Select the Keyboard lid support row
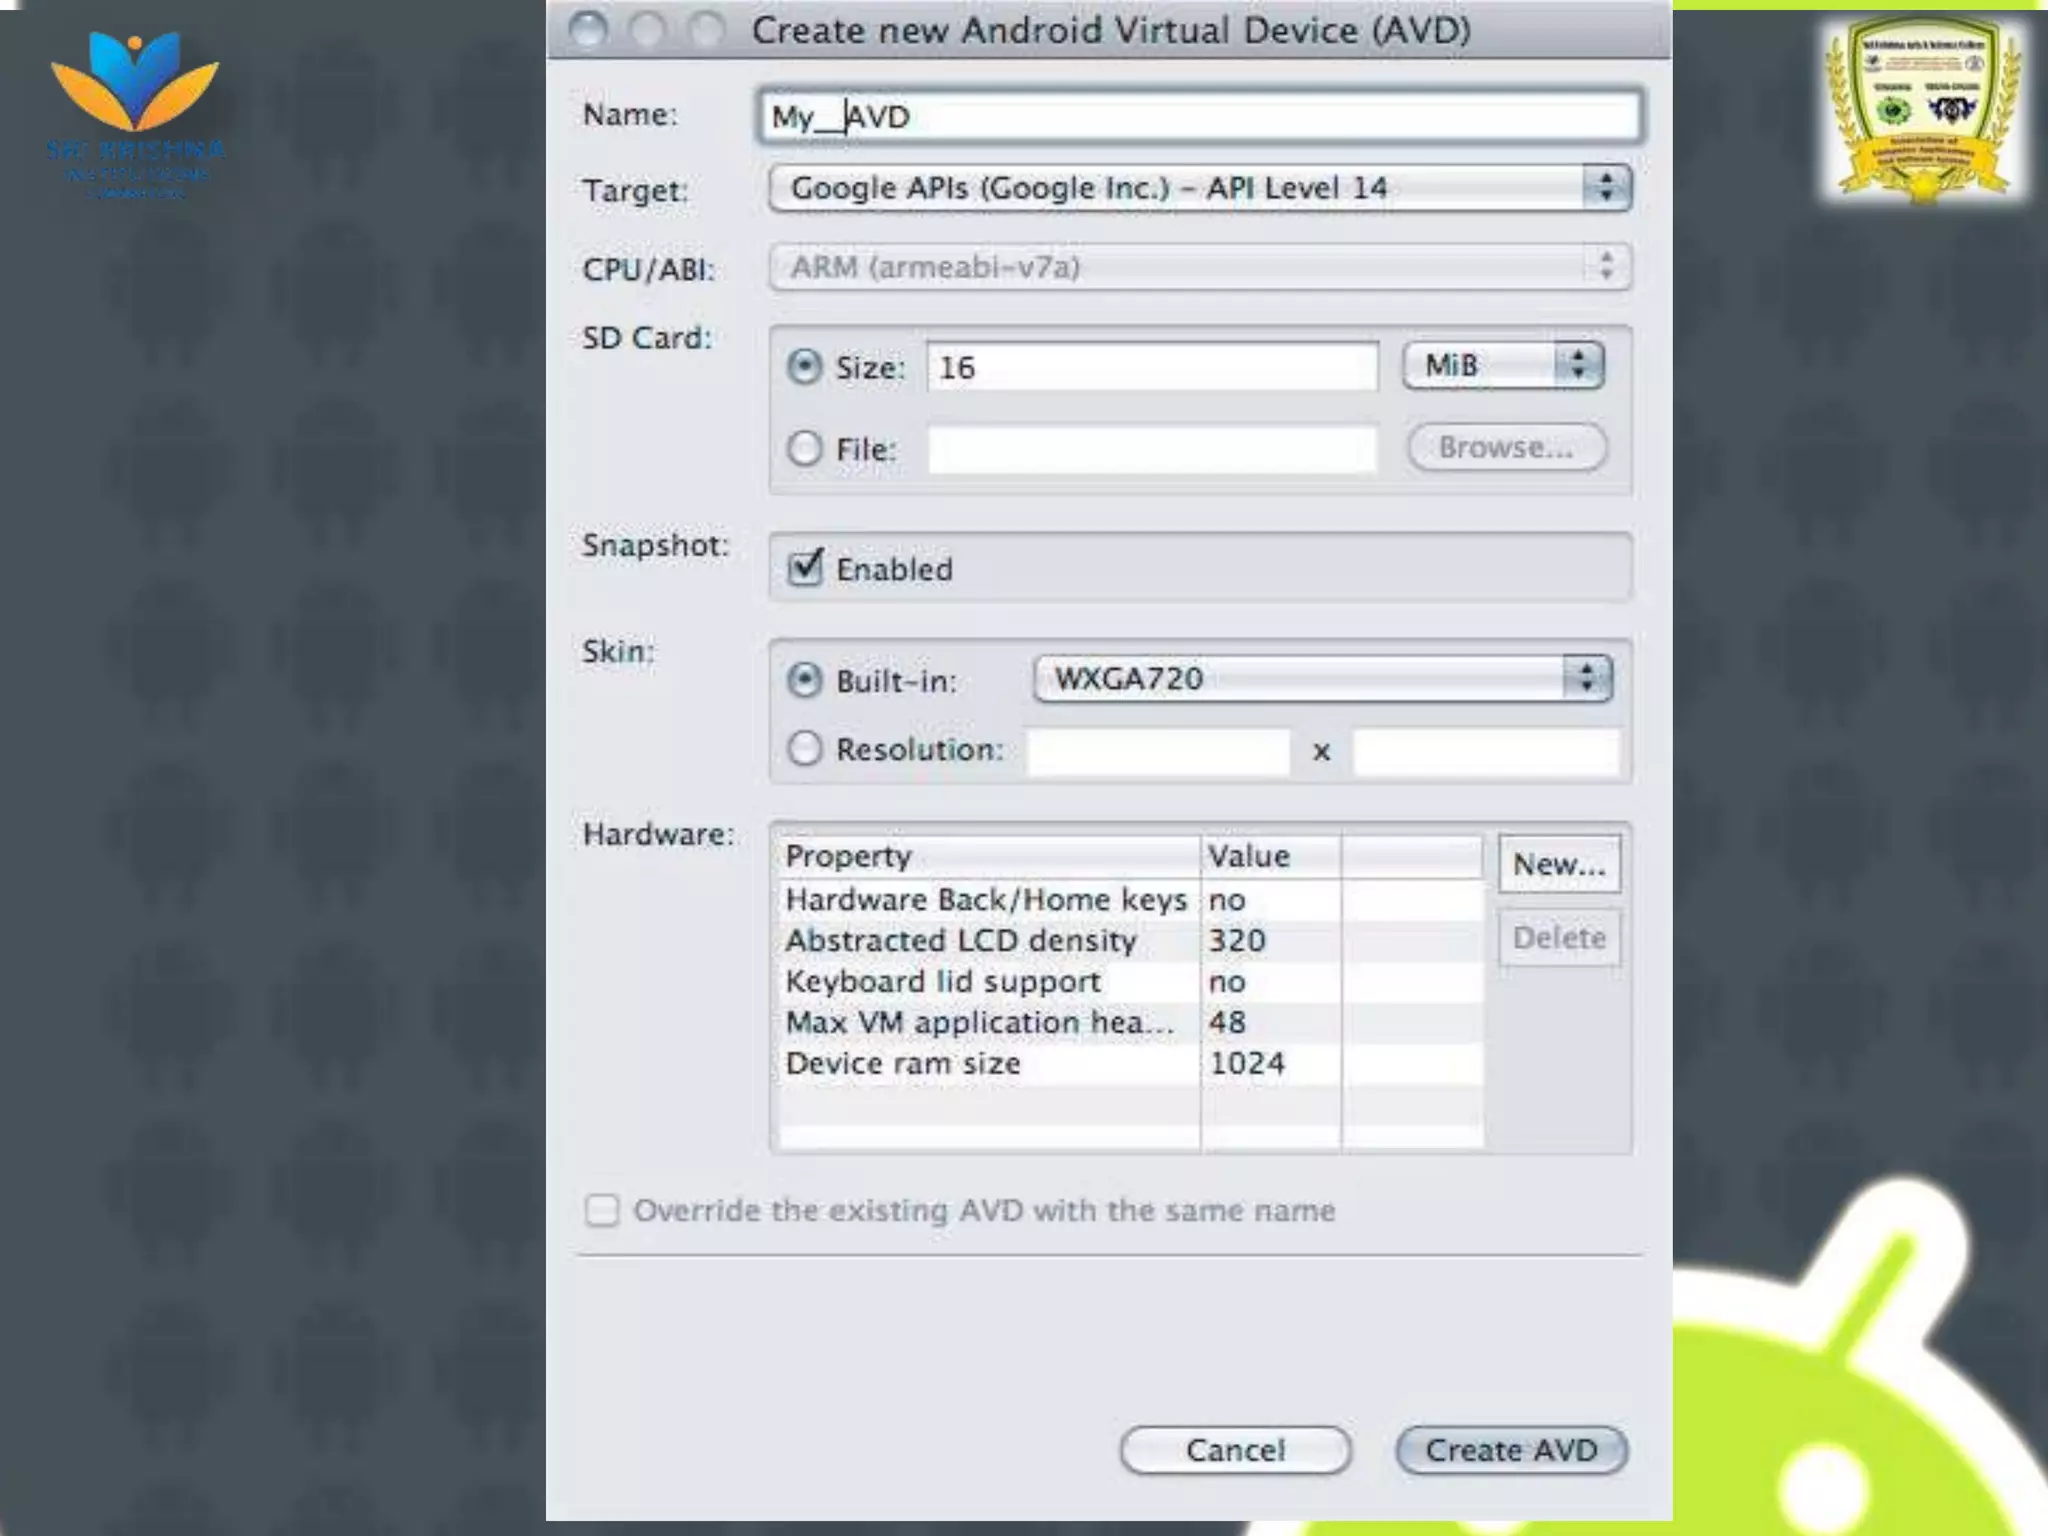This screenshot has width=2048, height=1536. coord(1130,982)
